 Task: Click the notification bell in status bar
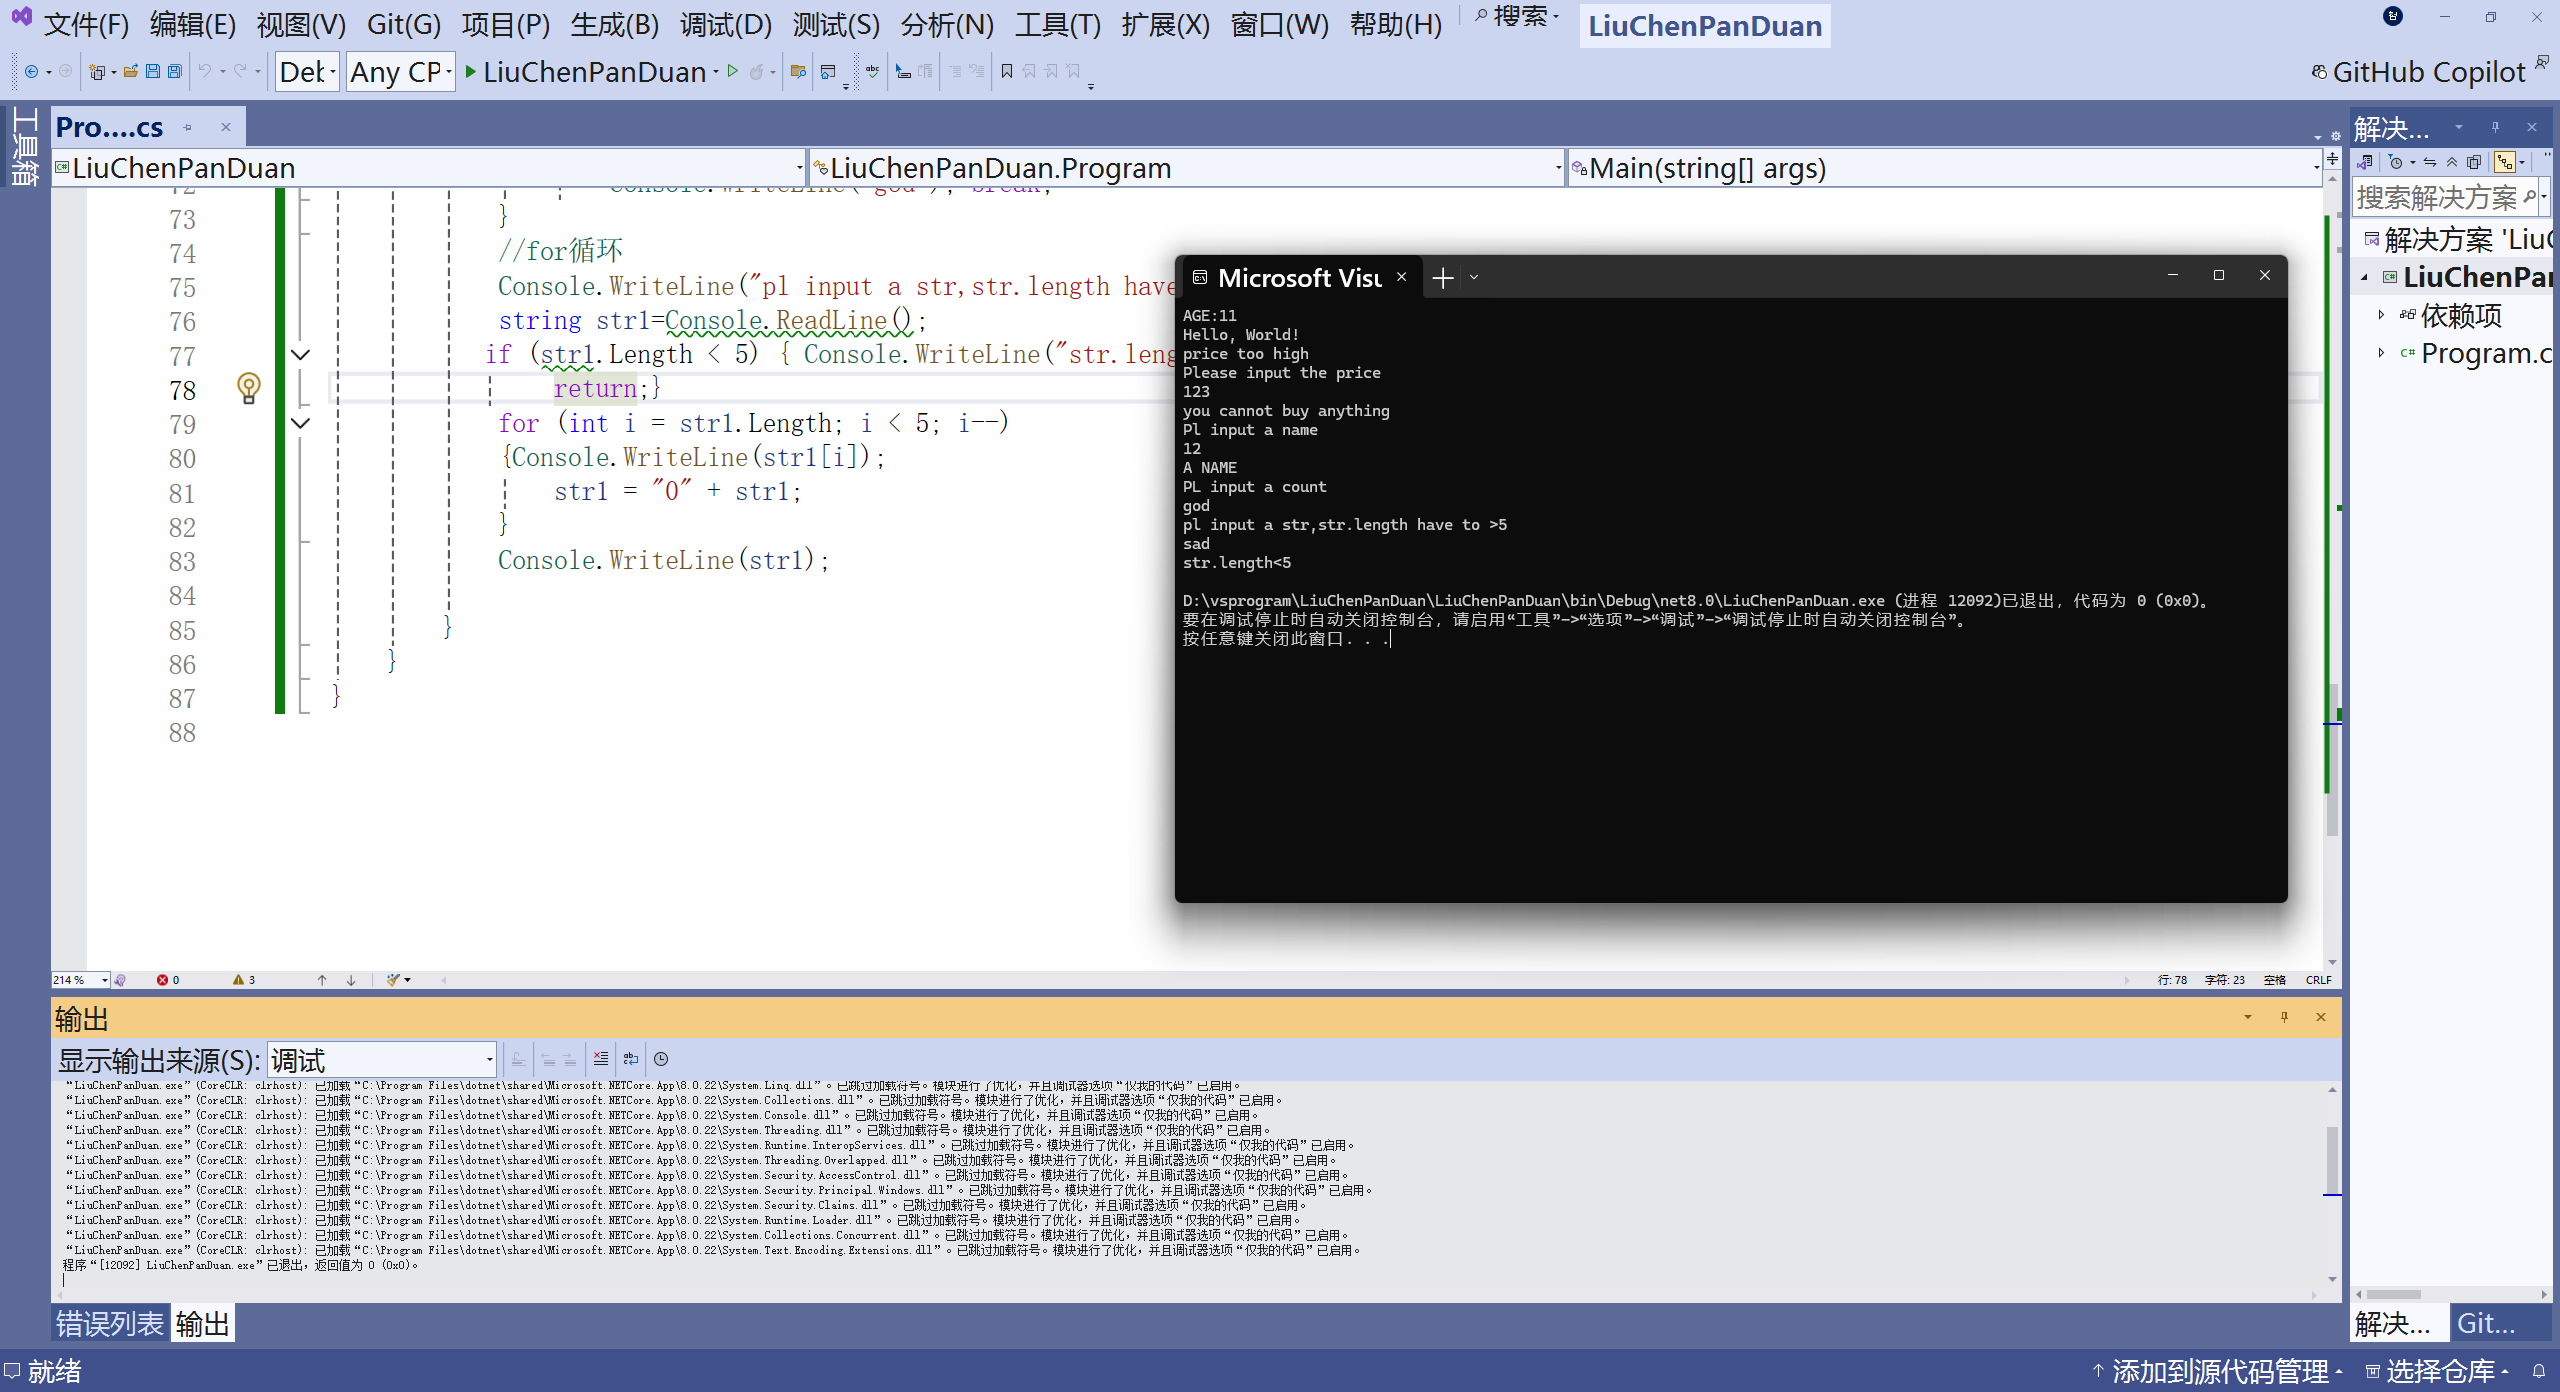2538,1371
